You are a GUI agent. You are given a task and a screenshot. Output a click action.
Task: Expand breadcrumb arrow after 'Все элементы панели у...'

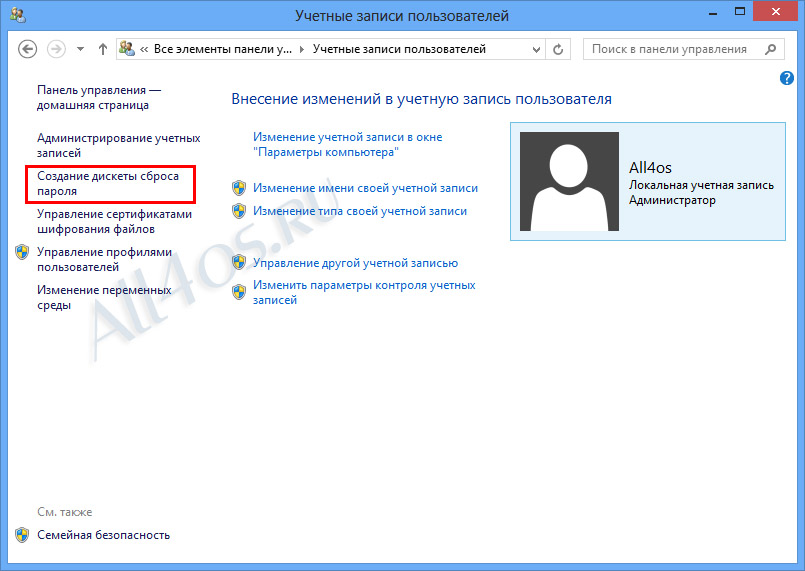[302, 49]
